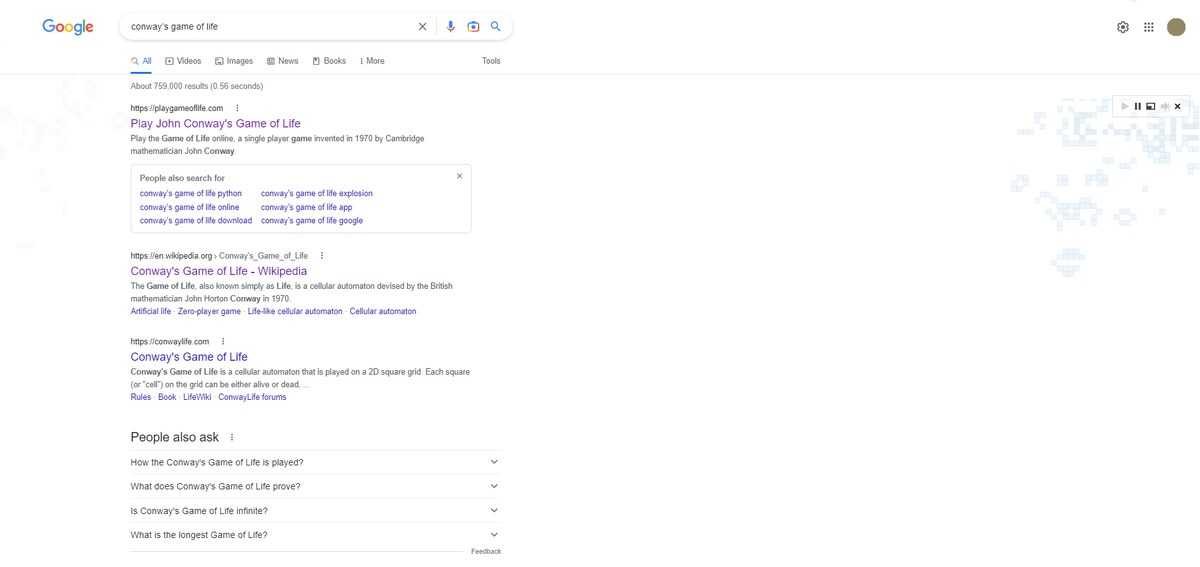Screen dimensions: 1200x567
Task: Open Conway's Game of Life Wikipedia link
Action: [x=218, y=271]
